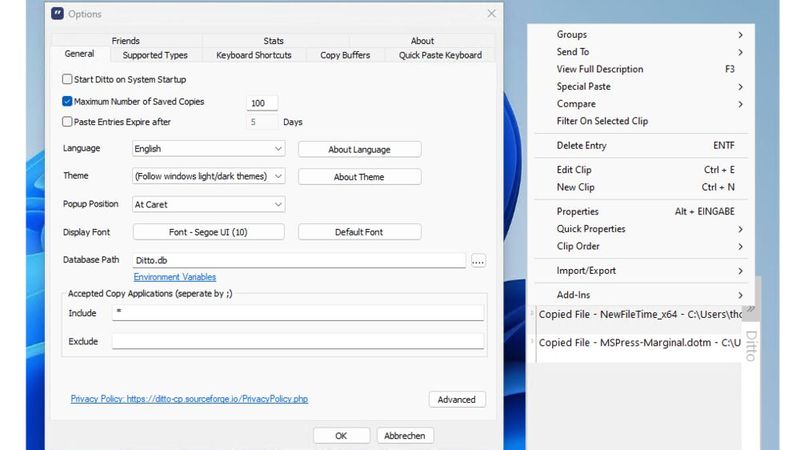Select Delete Entry in the context menu
This screenshot has height=450, width=800.
coord(581,146)
